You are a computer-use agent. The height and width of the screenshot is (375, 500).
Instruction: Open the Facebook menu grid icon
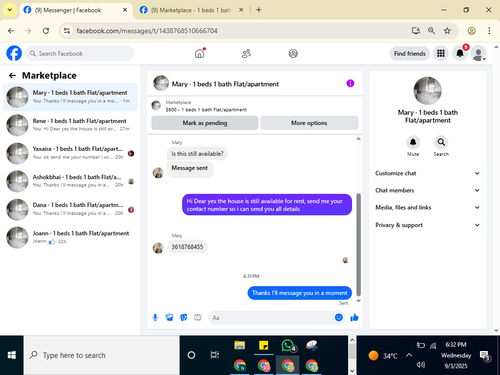(x=441, y=53)
